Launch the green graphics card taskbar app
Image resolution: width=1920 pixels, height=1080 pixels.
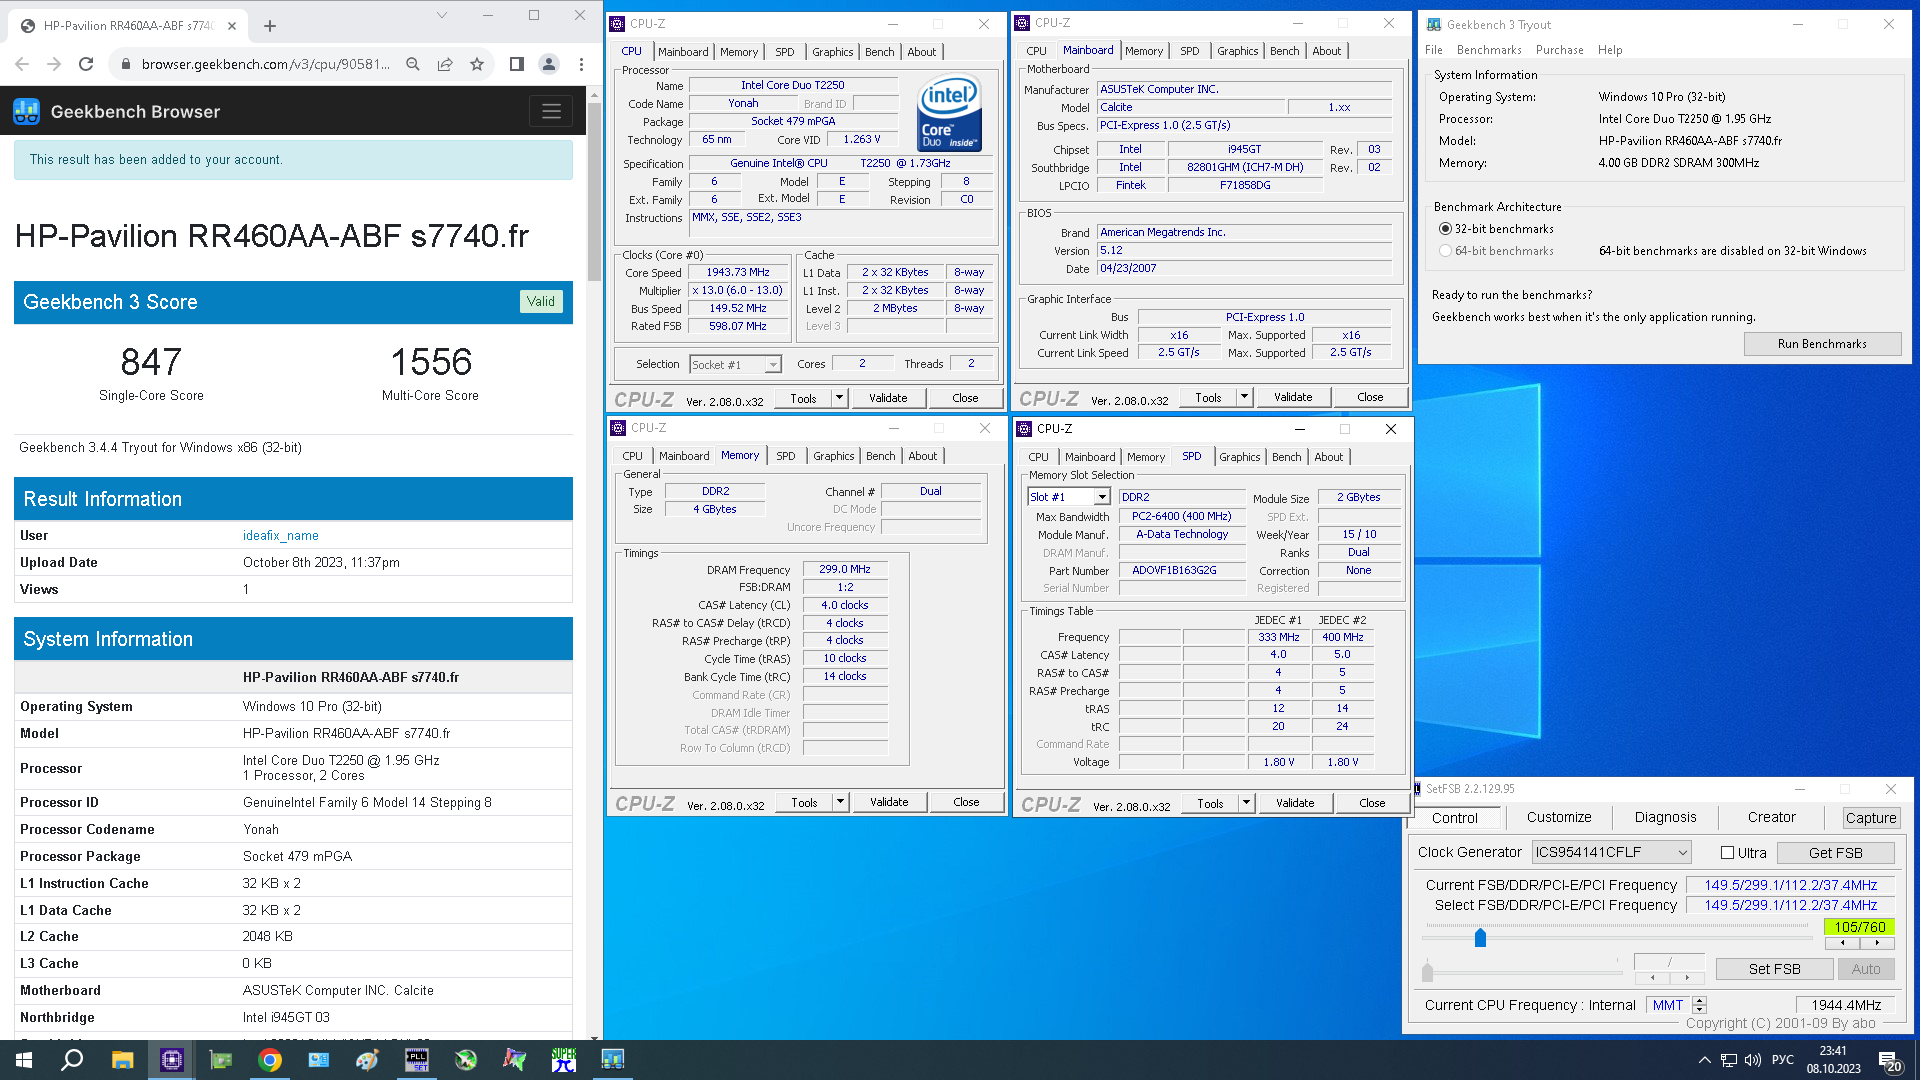pos(220,1060)
